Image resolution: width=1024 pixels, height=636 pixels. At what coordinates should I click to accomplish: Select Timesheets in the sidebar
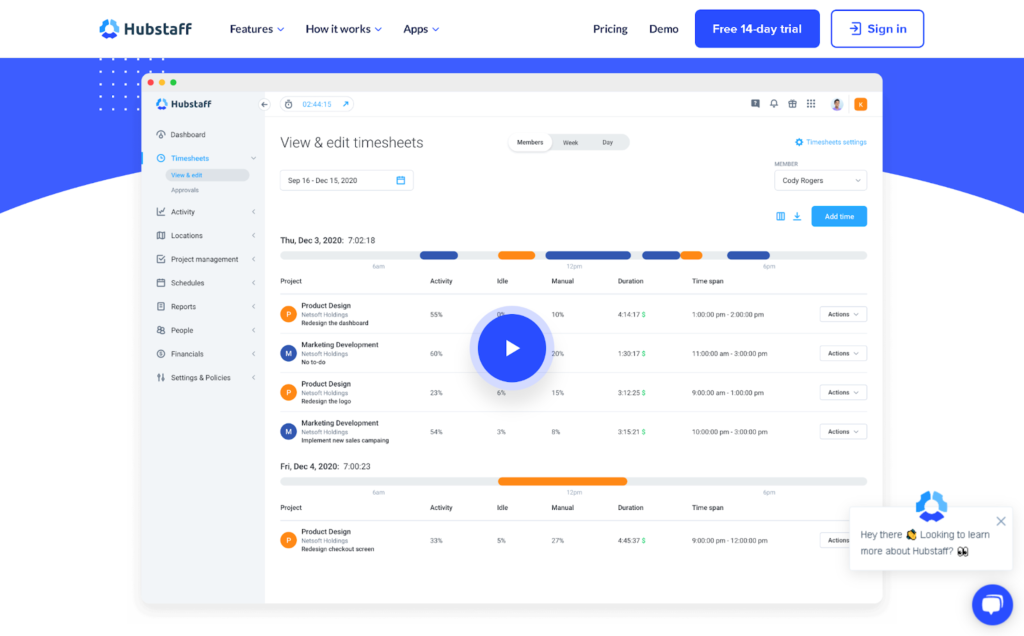coord(190,158)
